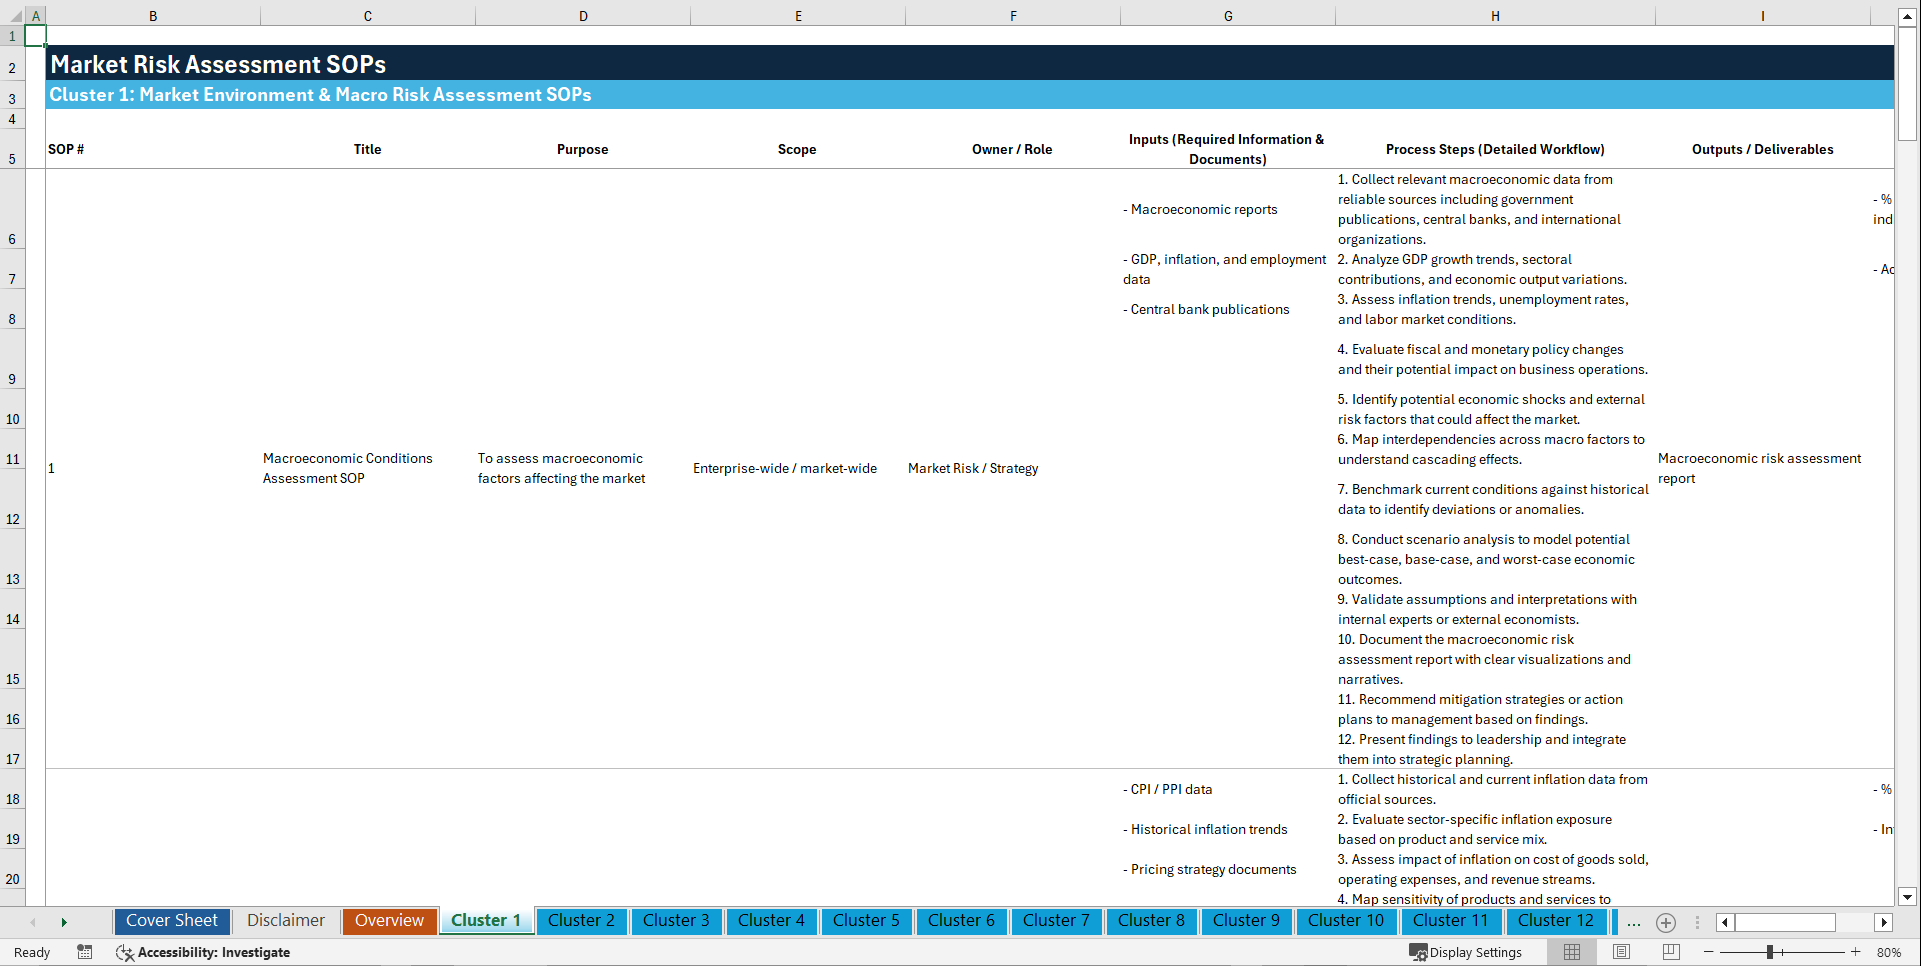Click the 80% zoom level indicator
This screenshot has height=966, width=1921.
pyautogui.click(x=1888, y=951)
